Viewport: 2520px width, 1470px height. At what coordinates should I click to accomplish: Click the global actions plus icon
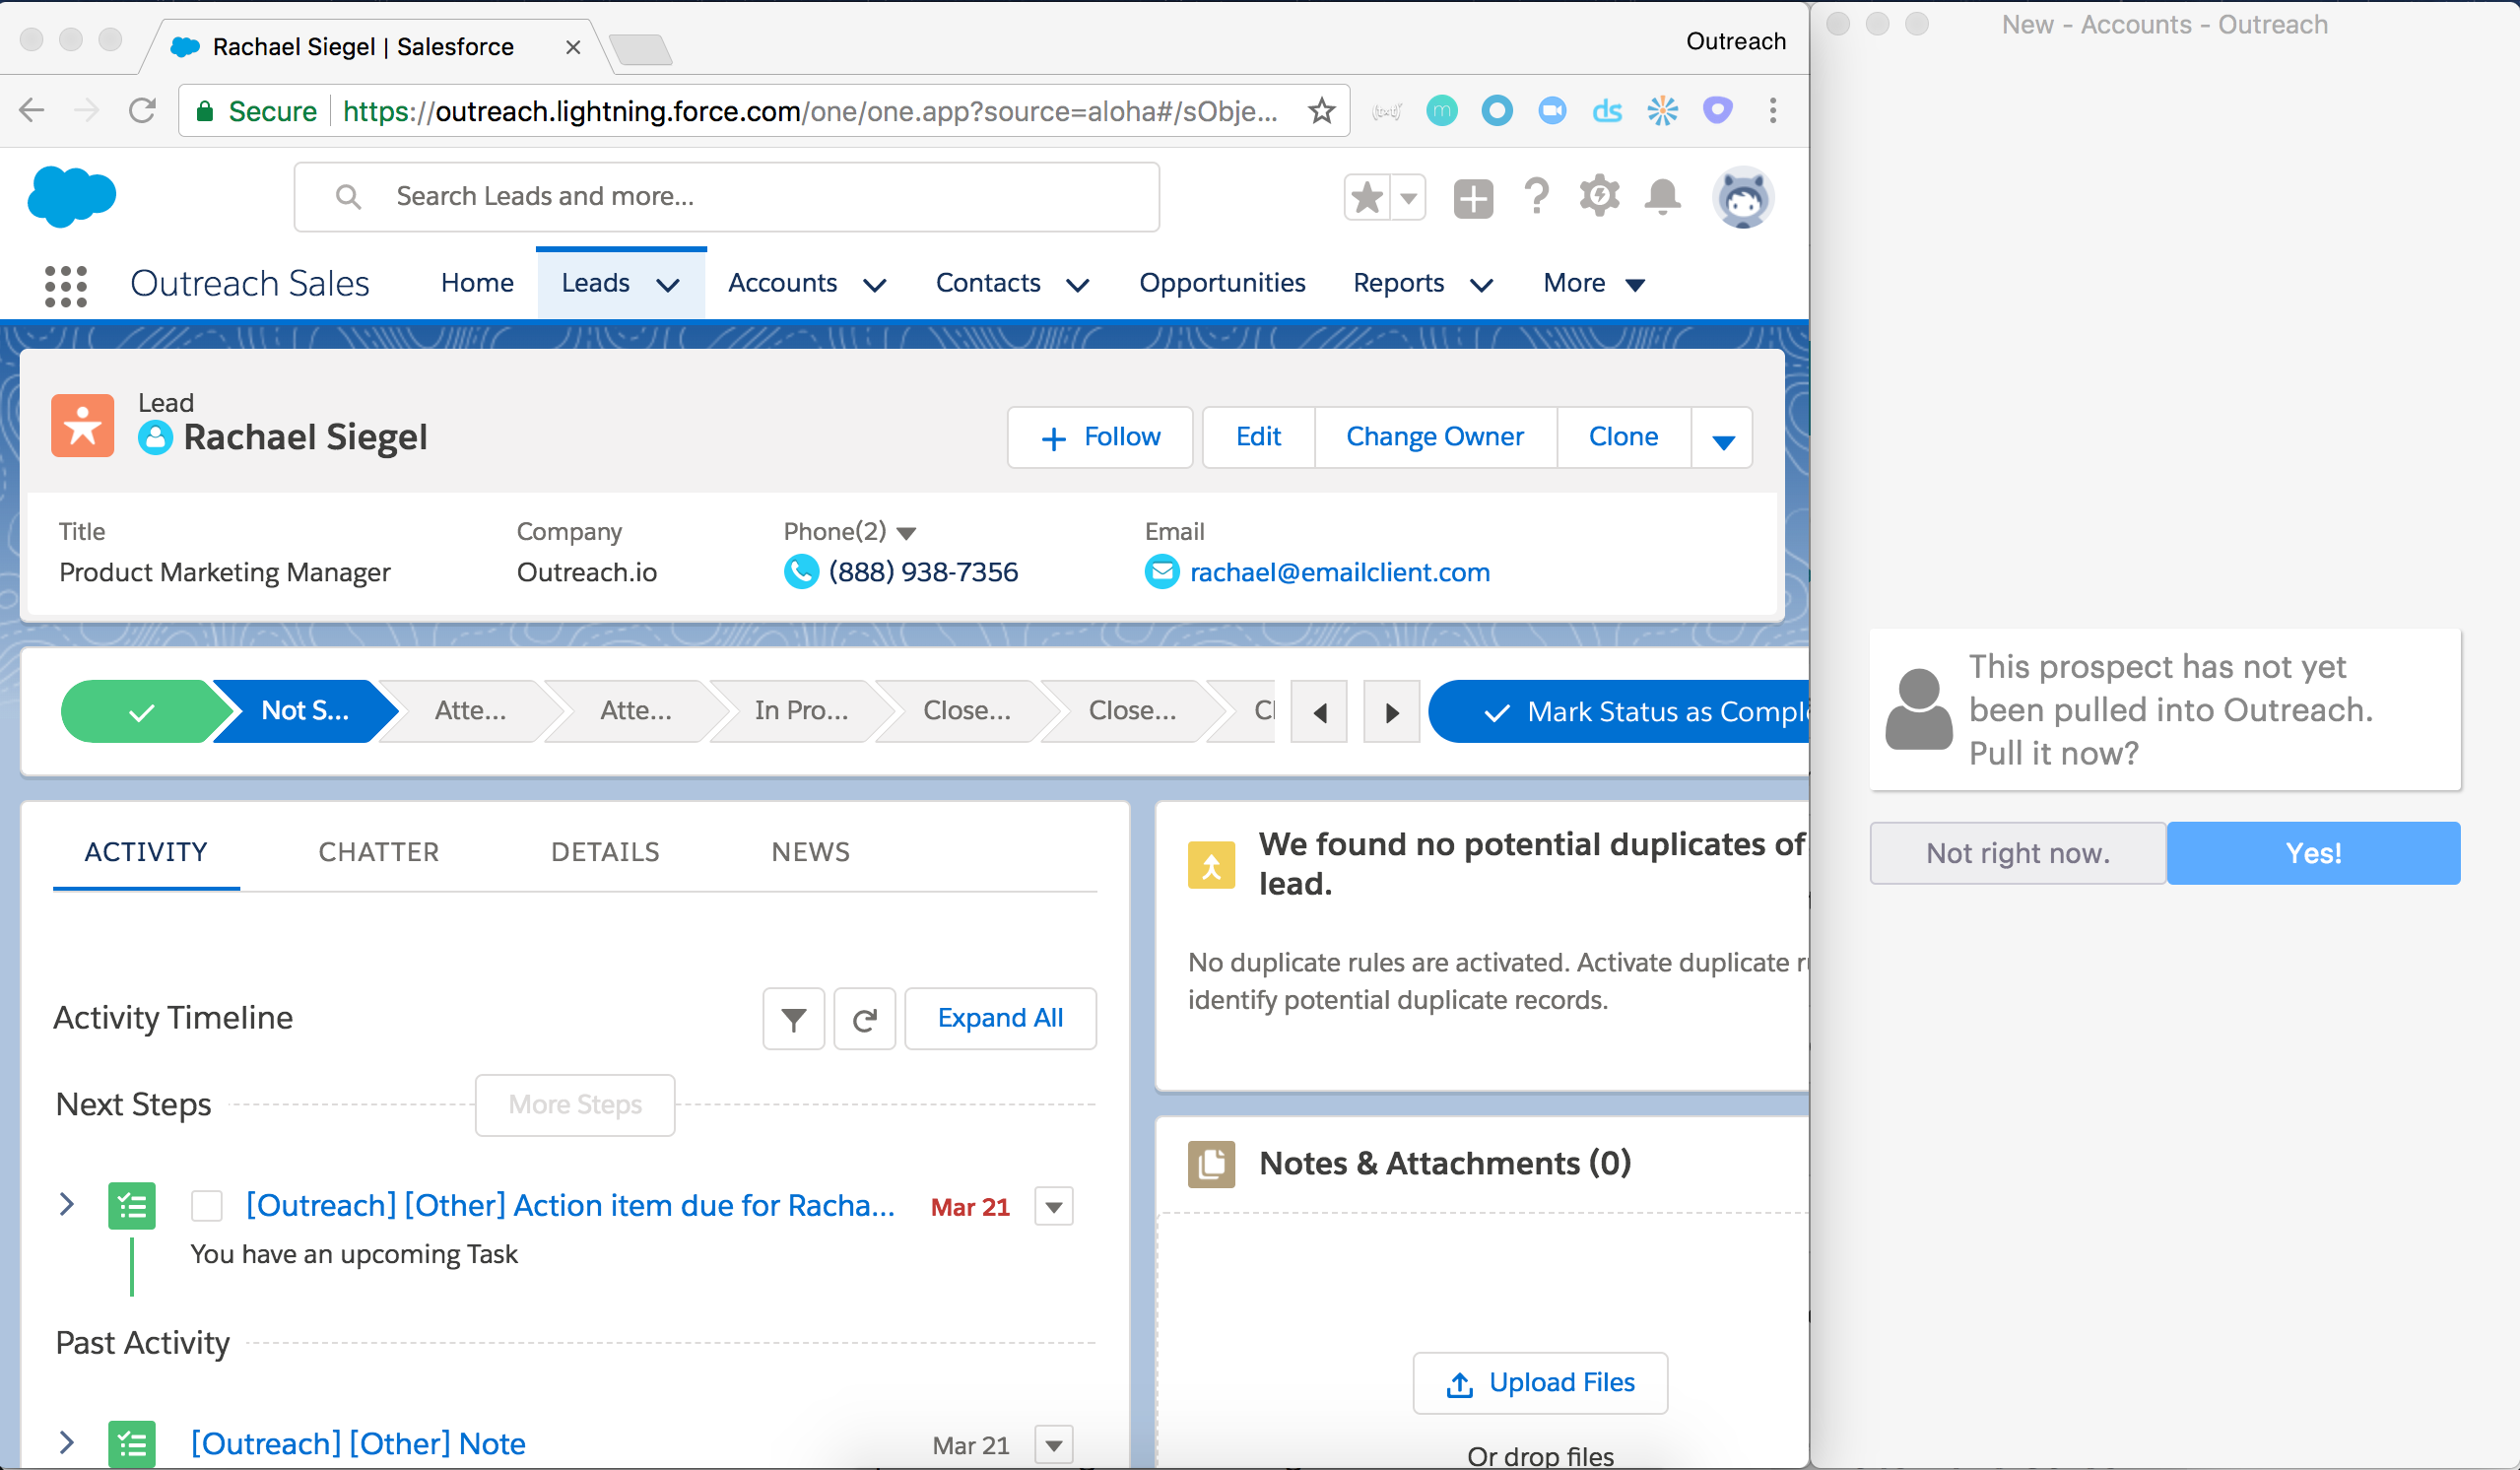1473,198
